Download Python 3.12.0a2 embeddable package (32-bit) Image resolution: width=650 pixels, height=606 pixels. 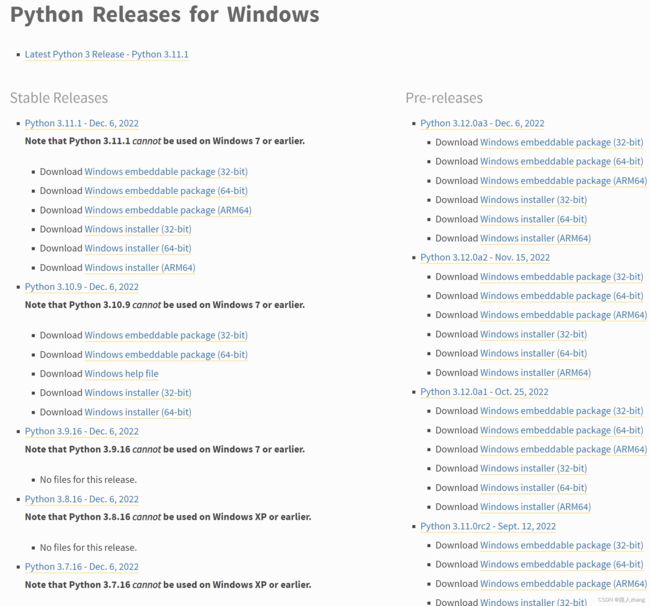click(561, 276)
